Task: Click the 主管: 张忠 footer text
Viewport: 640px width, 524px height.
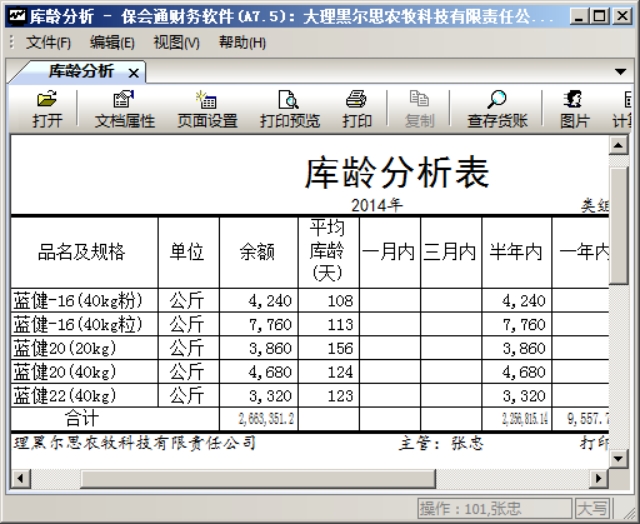Action: pyautogui.click(x=441, y=443)
